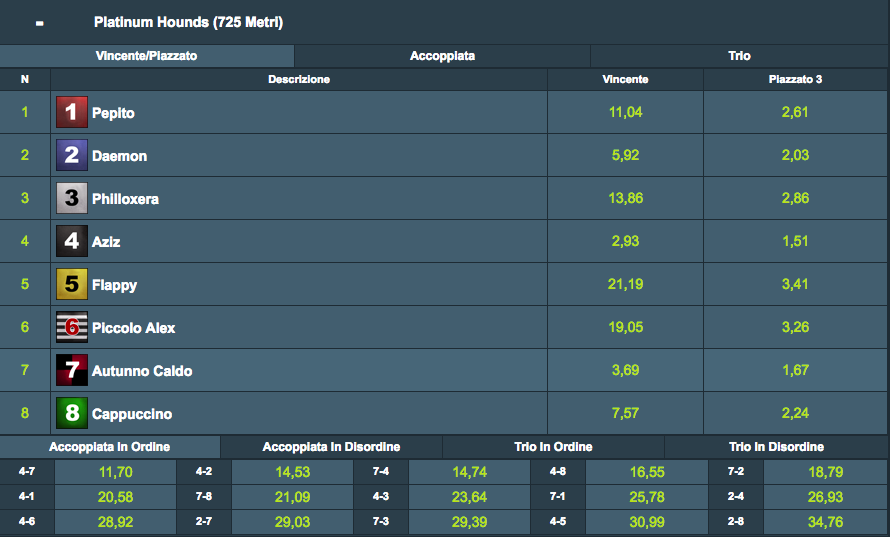Open the Trio tab
Image resolution: width=890 pixels, height=537 pixels.
pos(739,56)
